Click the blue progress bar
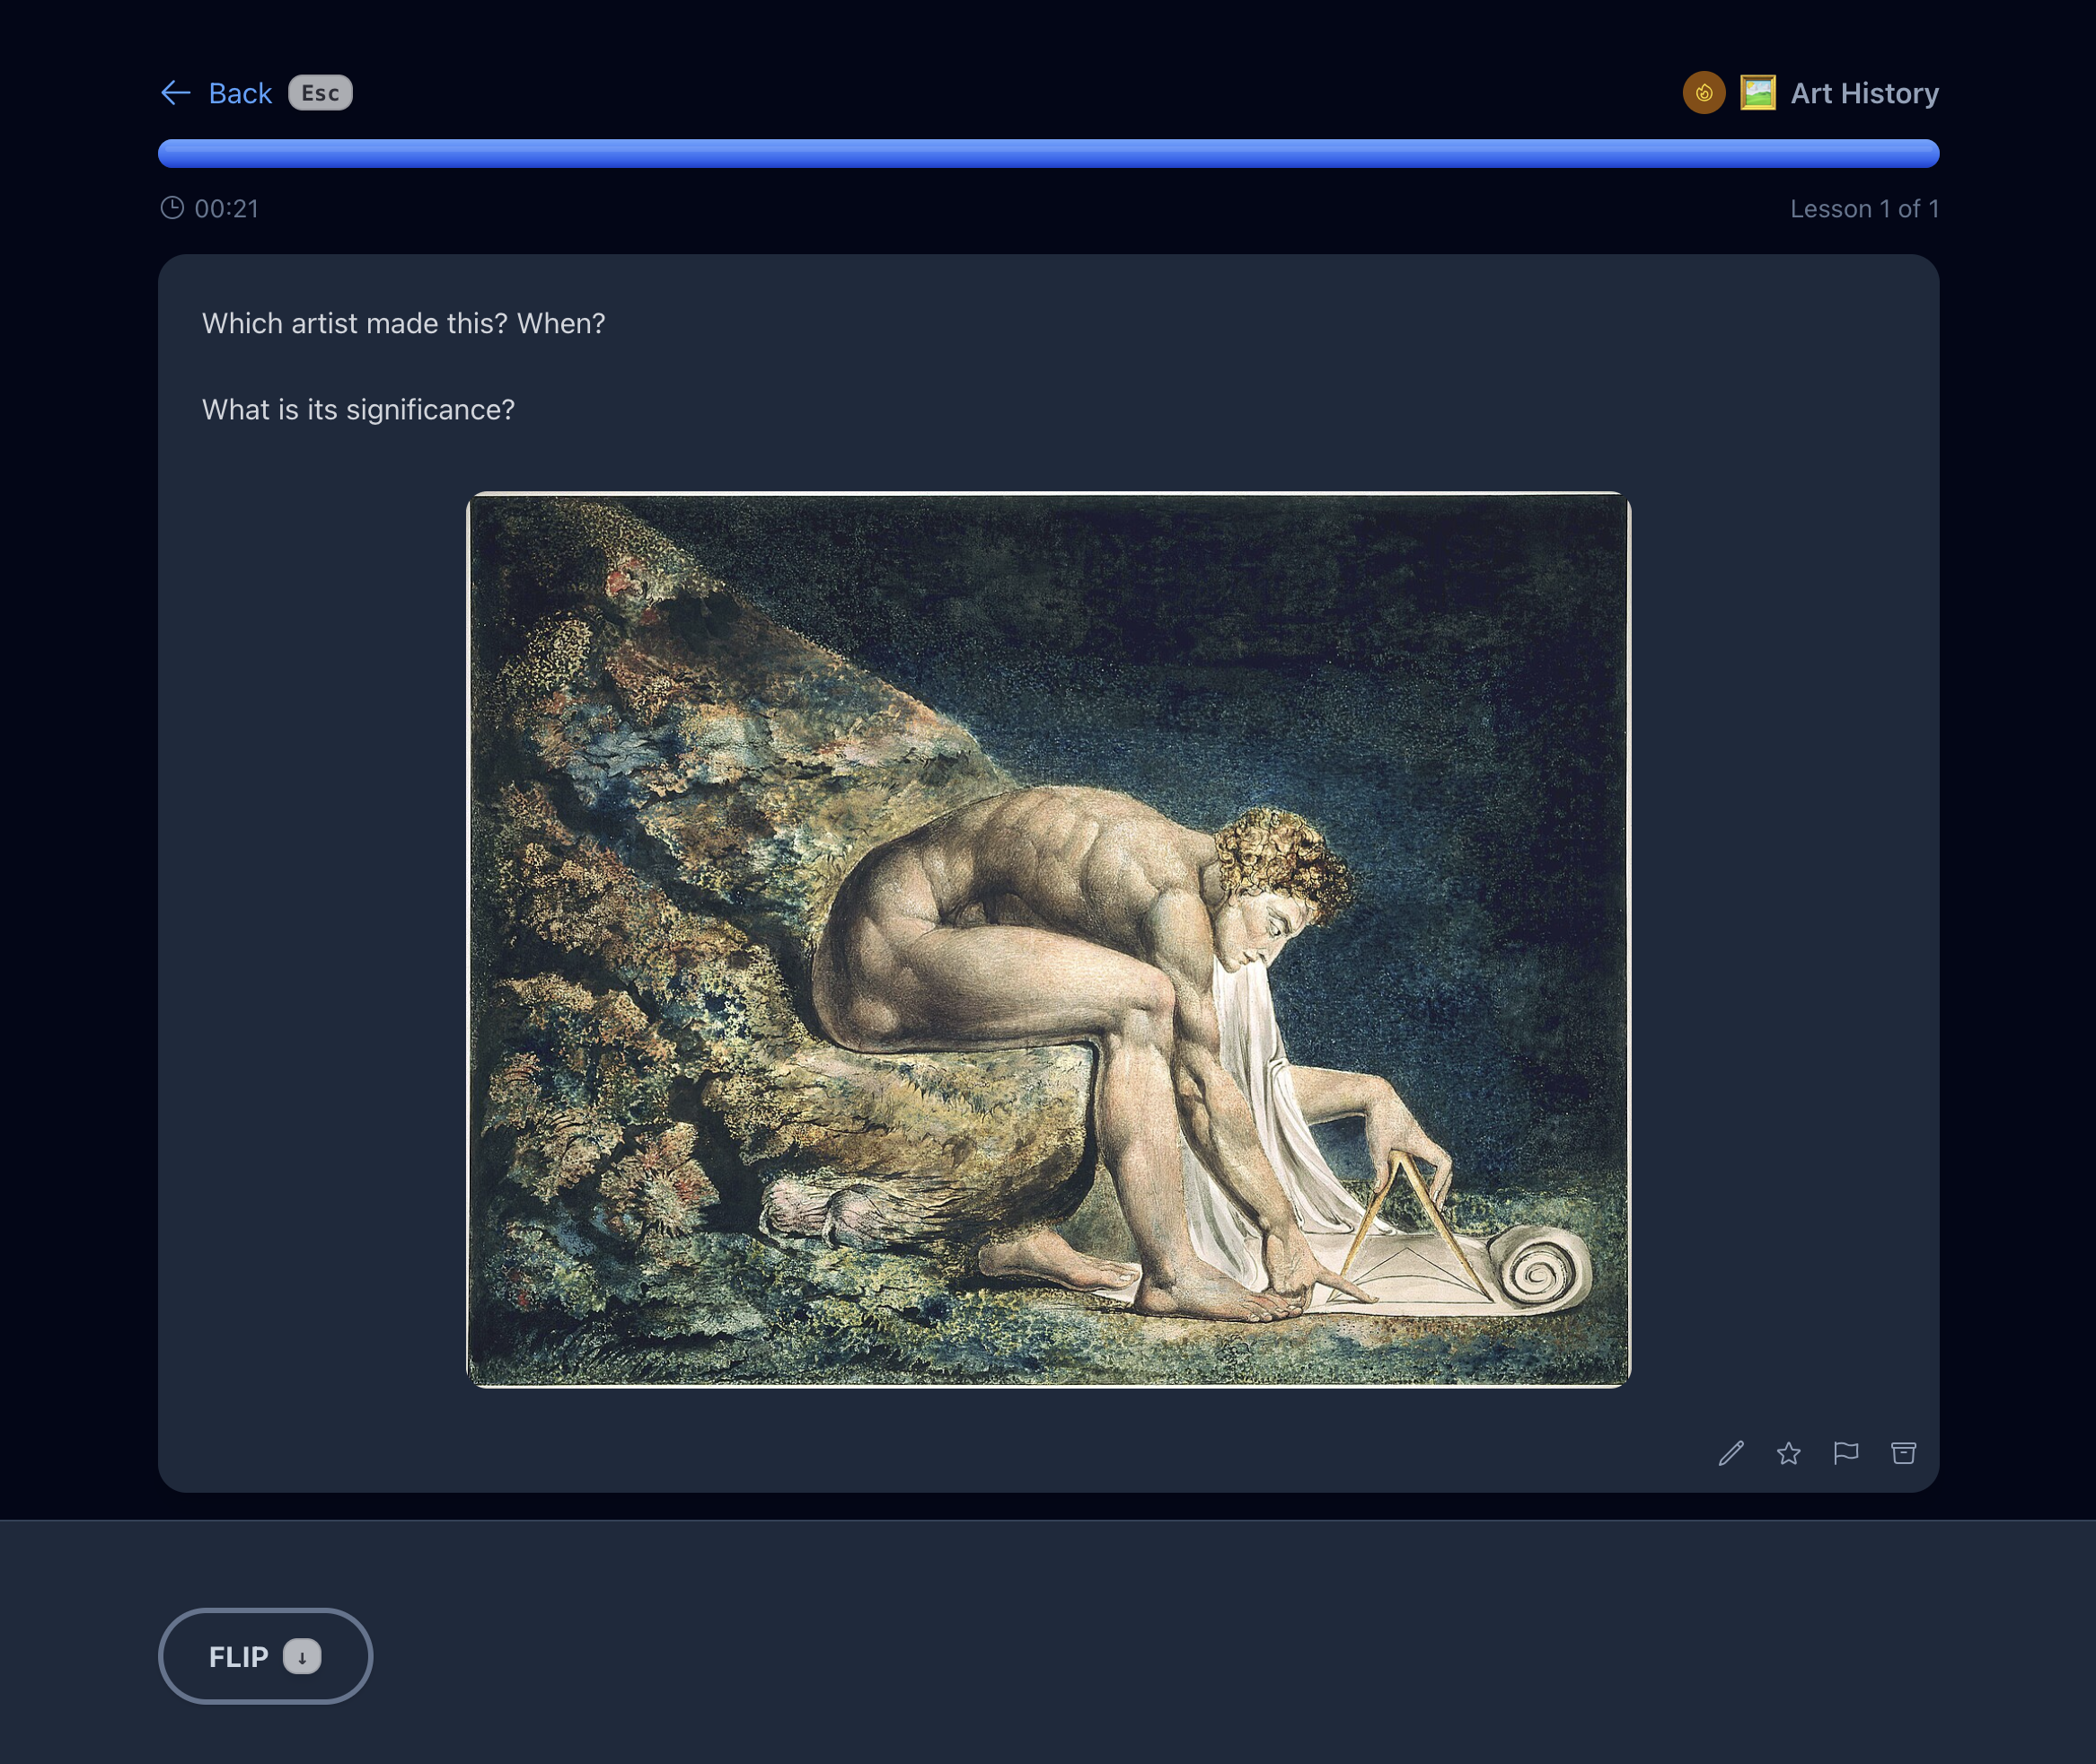The height and width of the screenshot is (1764, 2096). pyautogui.click(x=1048, y=154)
